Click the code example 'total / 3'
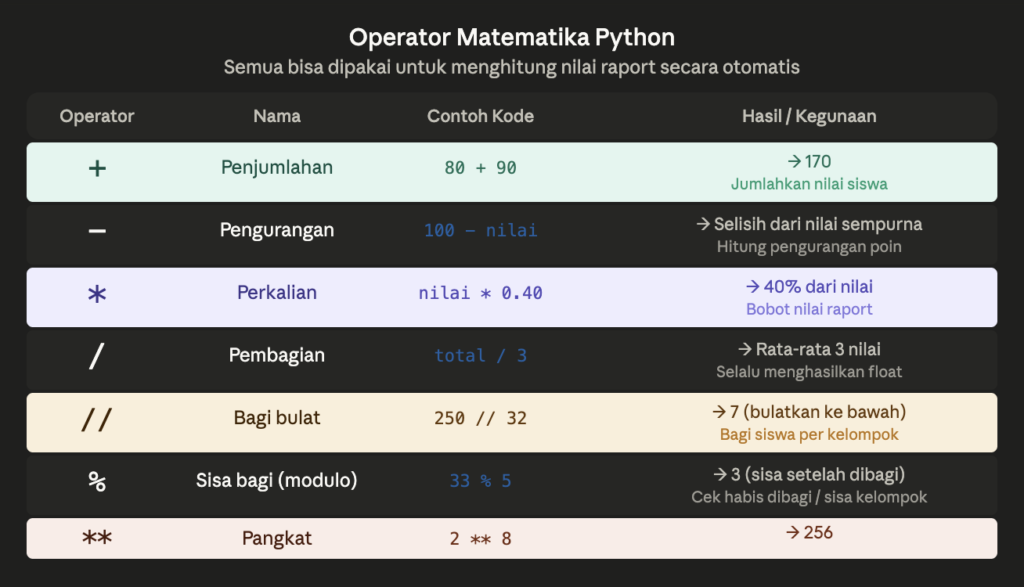Screen dimensions: 1024x587 pyautogui.click(x=480, y=356)
